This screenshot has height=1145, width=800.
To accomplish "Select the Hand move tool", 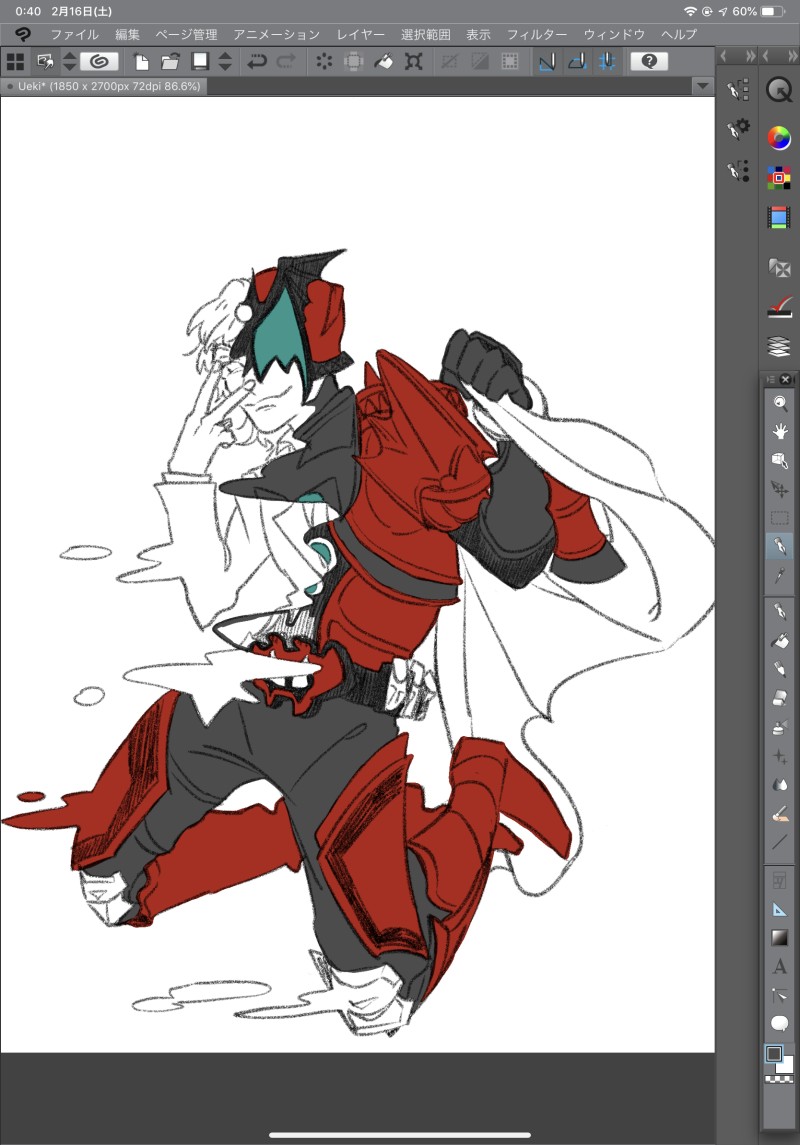I will (x=780, y=432).
